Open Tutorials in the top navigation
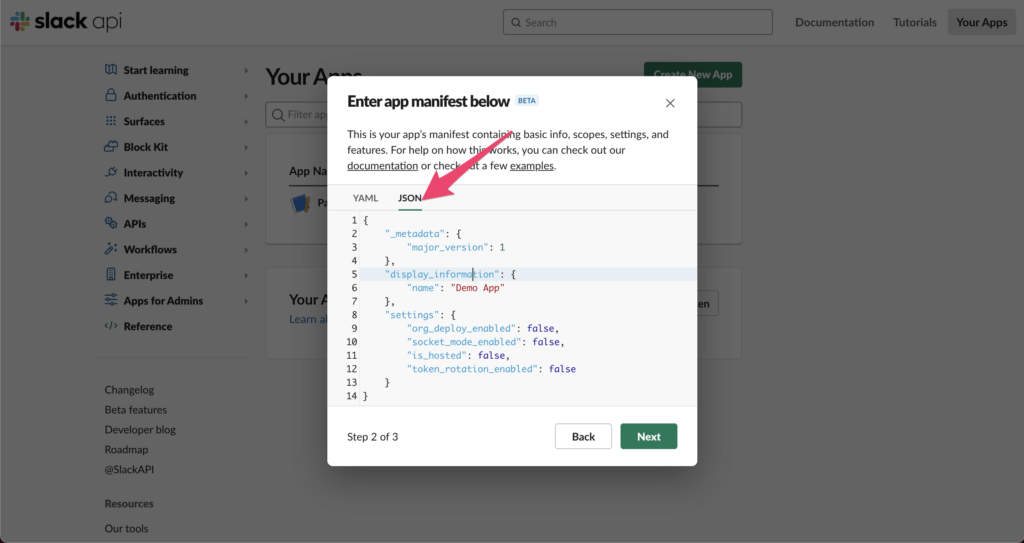Image resolution: width=1024 pixels, height=543 pixels. [x=914, y=22]
